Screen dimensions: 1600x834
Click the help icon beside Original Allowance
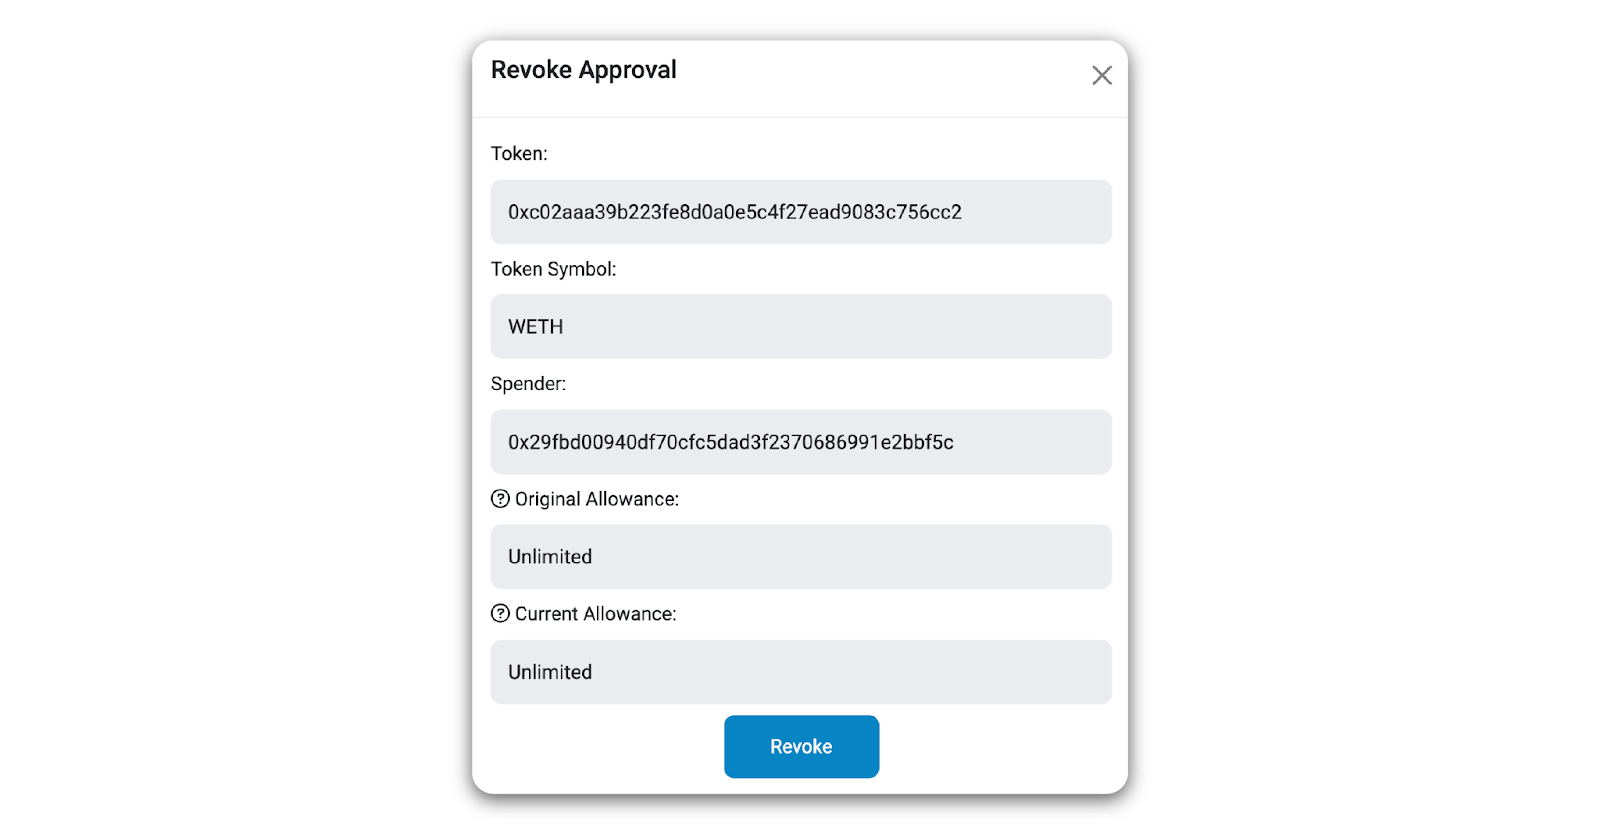(x=500, y=499)
